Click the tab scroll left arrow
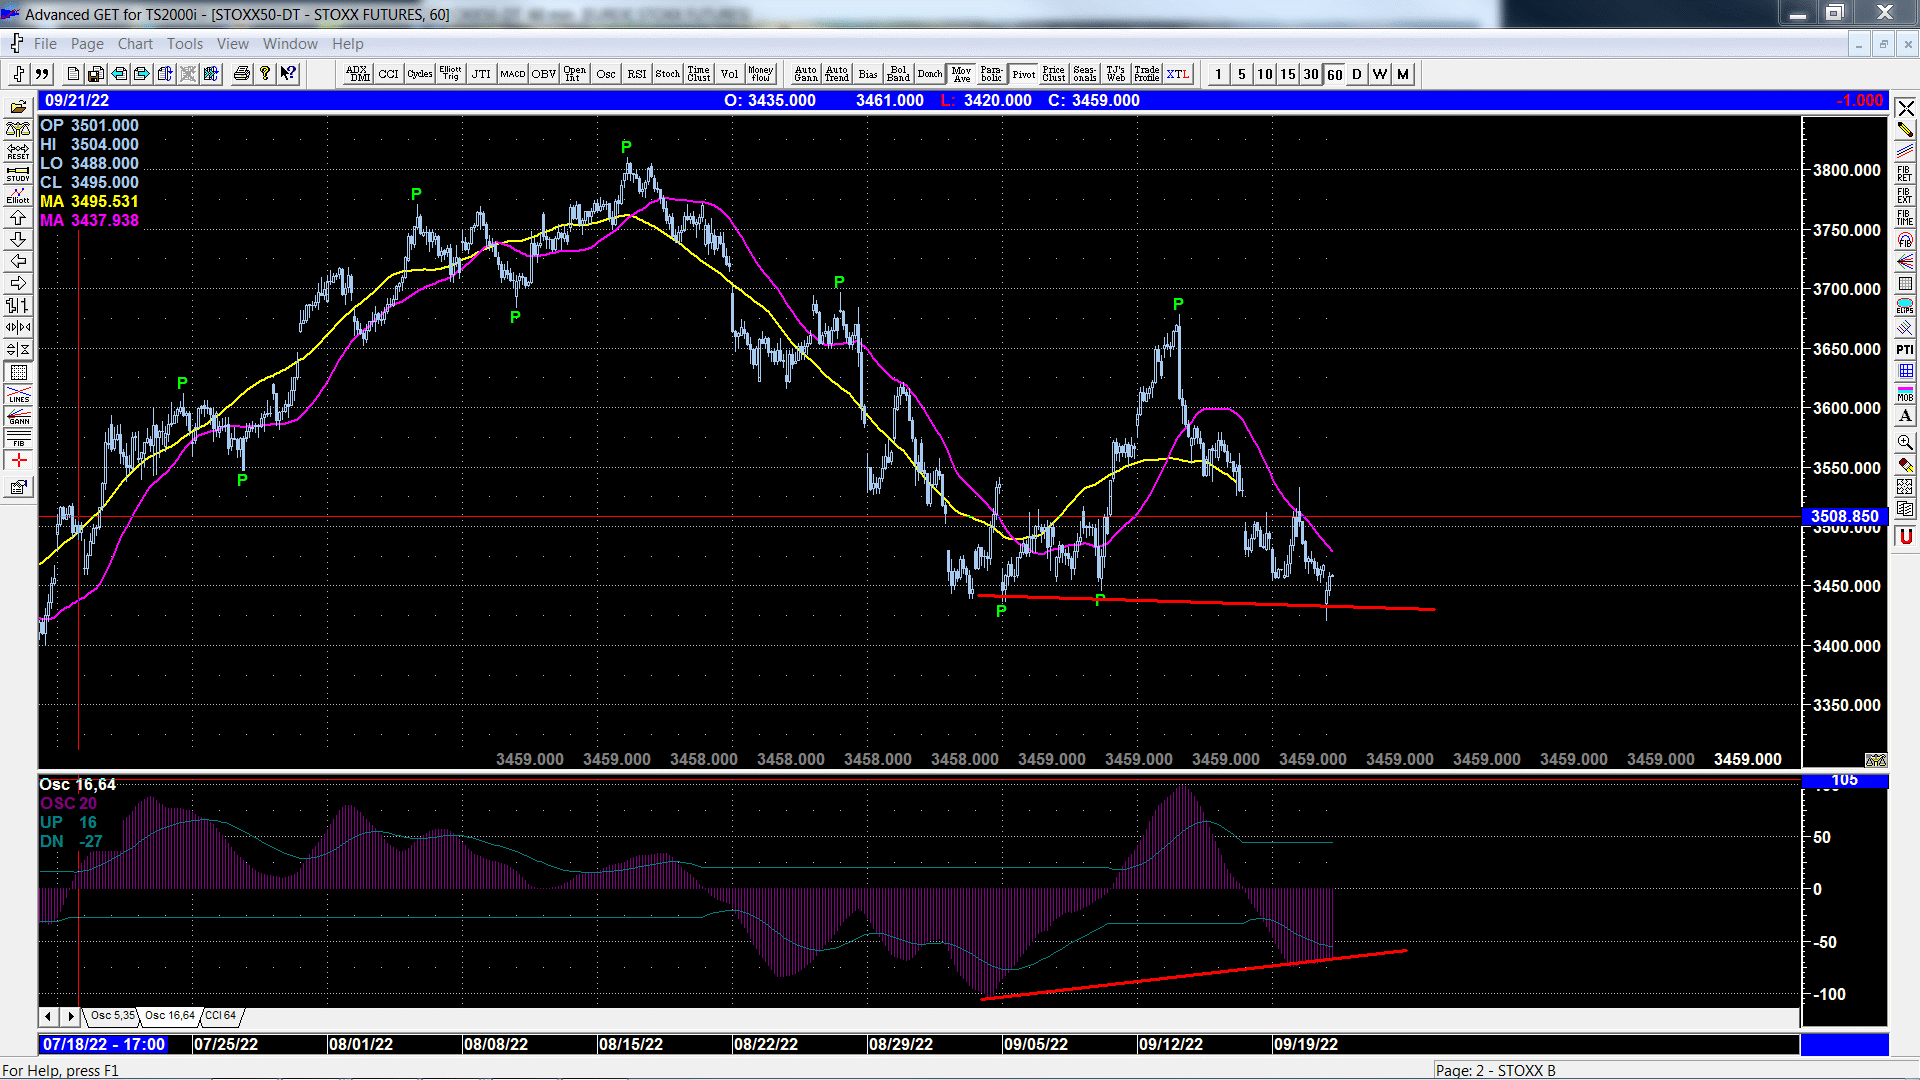 click(x=48, y=1016)
